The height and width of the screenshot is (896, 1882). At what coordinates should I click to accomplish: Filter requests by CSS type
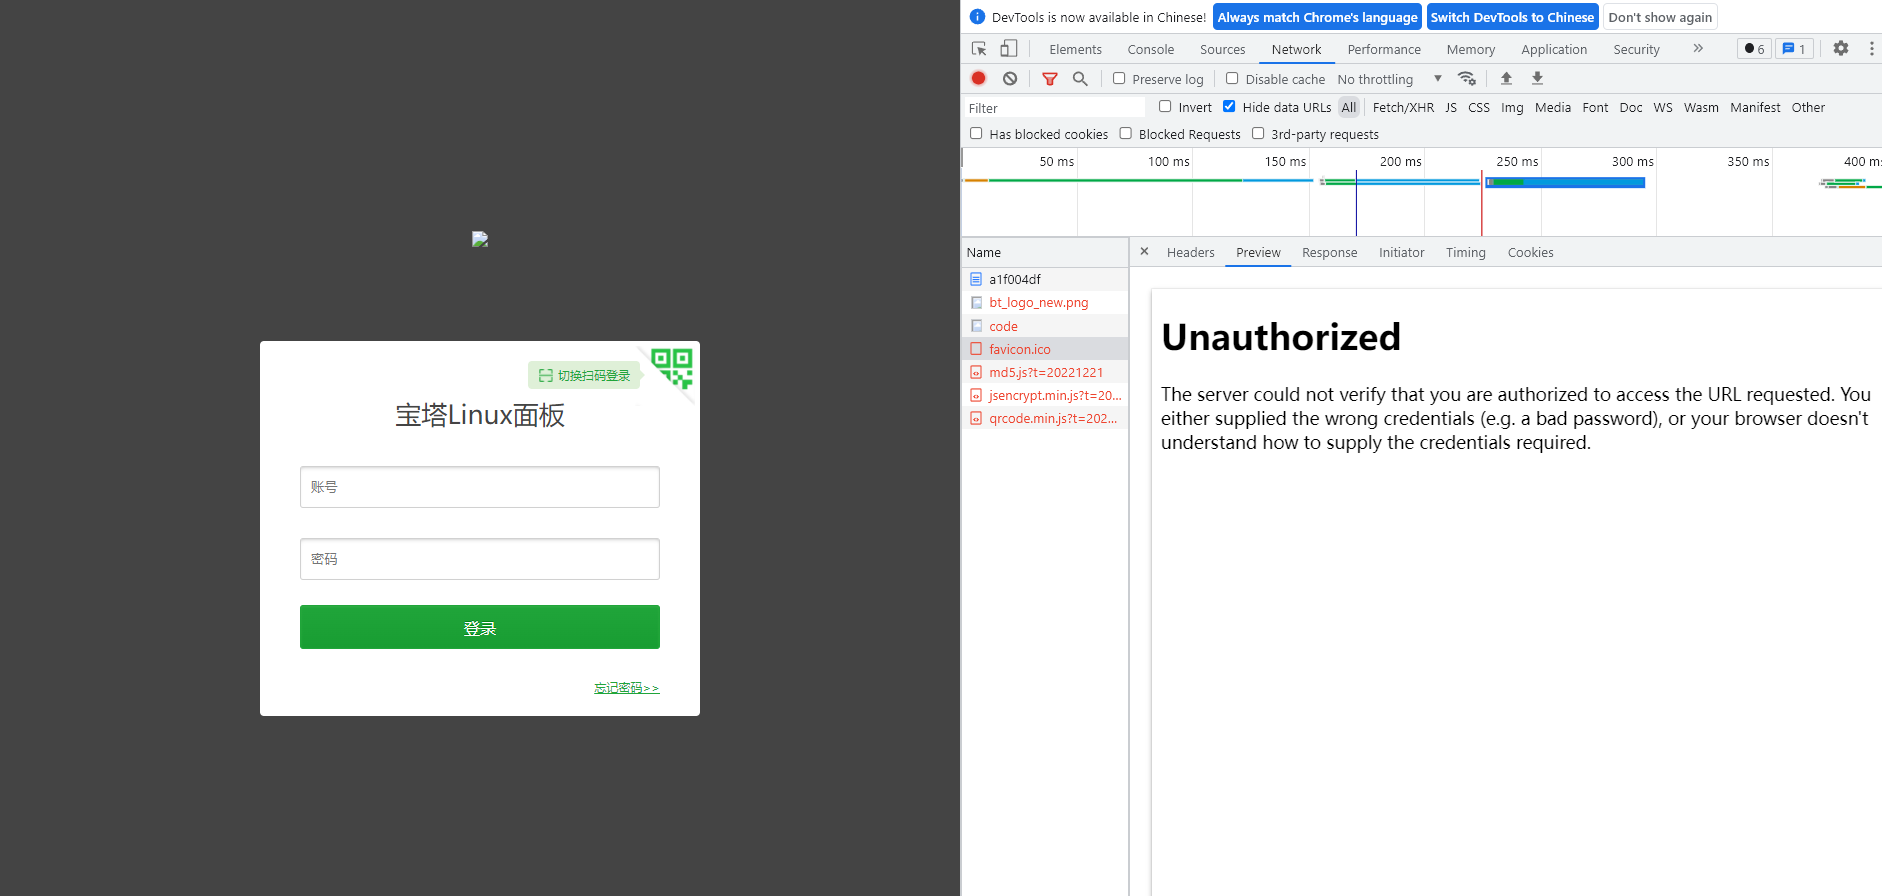click(1479, 107)
